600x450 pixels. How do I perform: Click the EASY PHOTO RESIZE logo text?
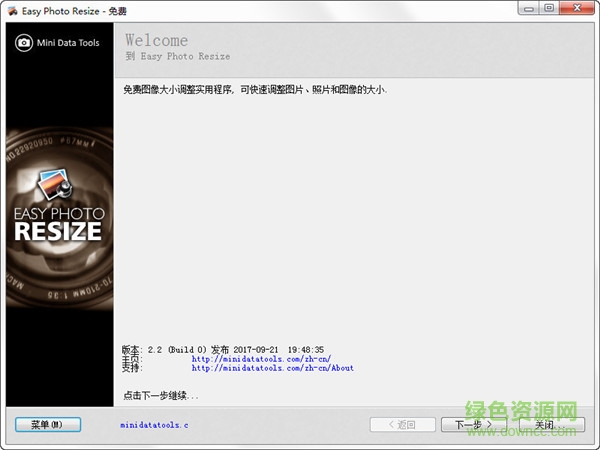(58, 222)
